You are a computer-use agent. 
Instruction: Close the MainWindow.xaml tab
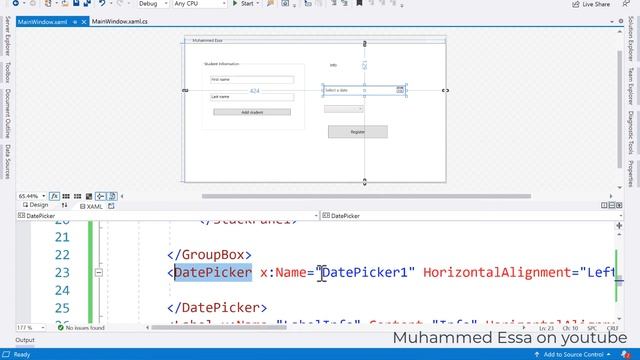(x=84, y=22)
